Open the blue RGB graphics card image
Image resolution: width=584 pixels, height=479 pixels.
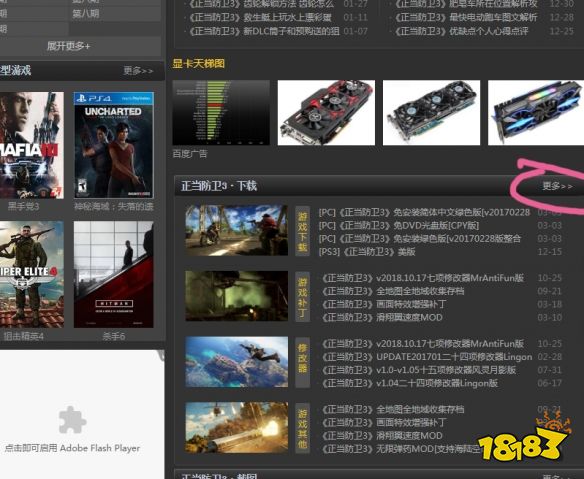(x=536, y=112)
